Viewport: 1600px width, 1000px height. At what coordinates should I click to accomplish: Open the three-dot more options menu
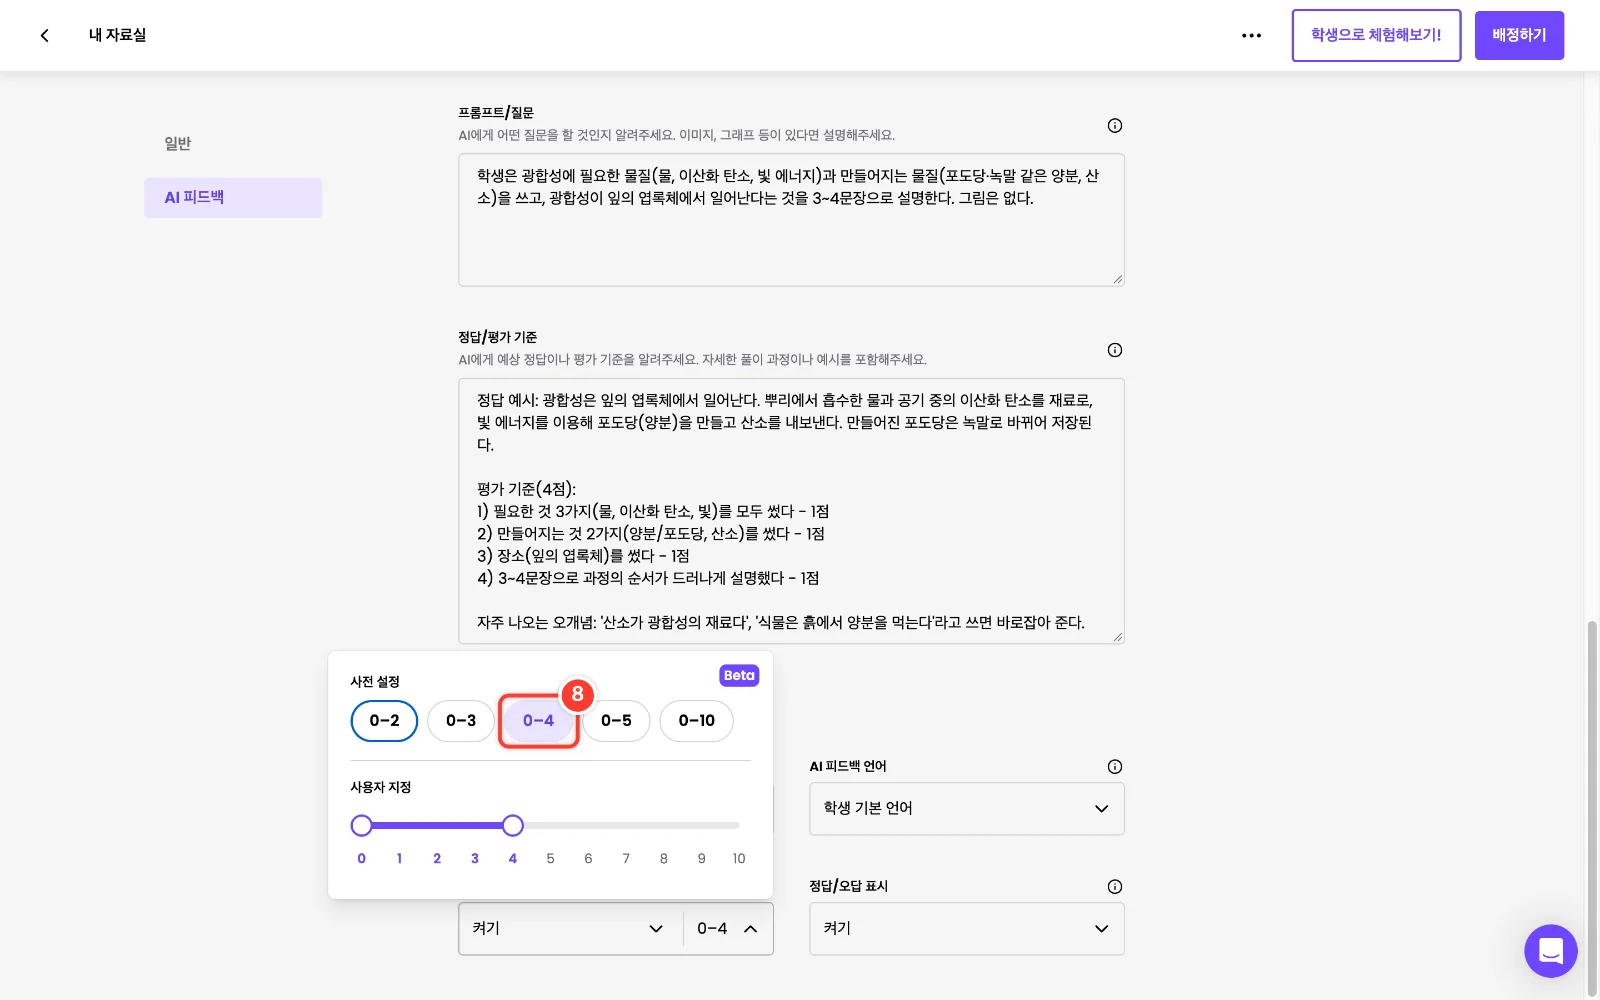coord(1251,35)
